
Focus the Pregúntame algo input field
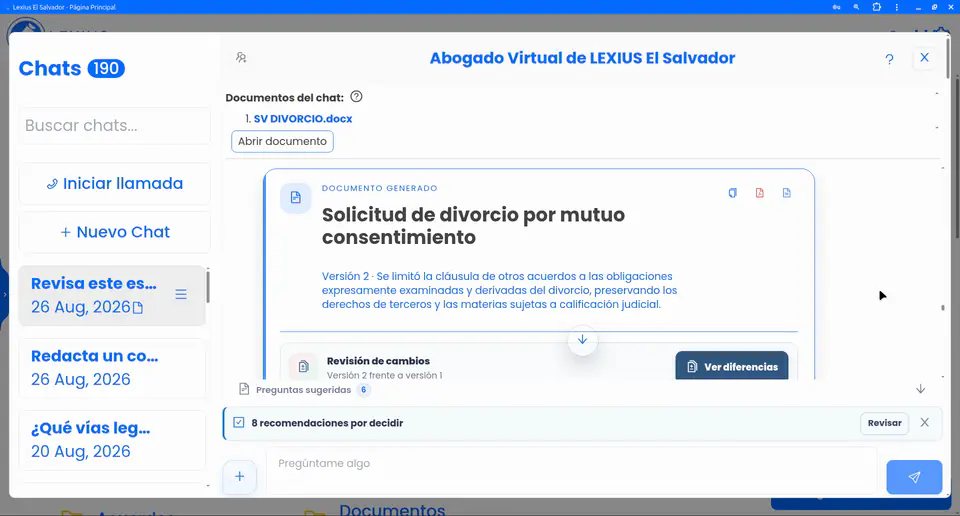571,470
